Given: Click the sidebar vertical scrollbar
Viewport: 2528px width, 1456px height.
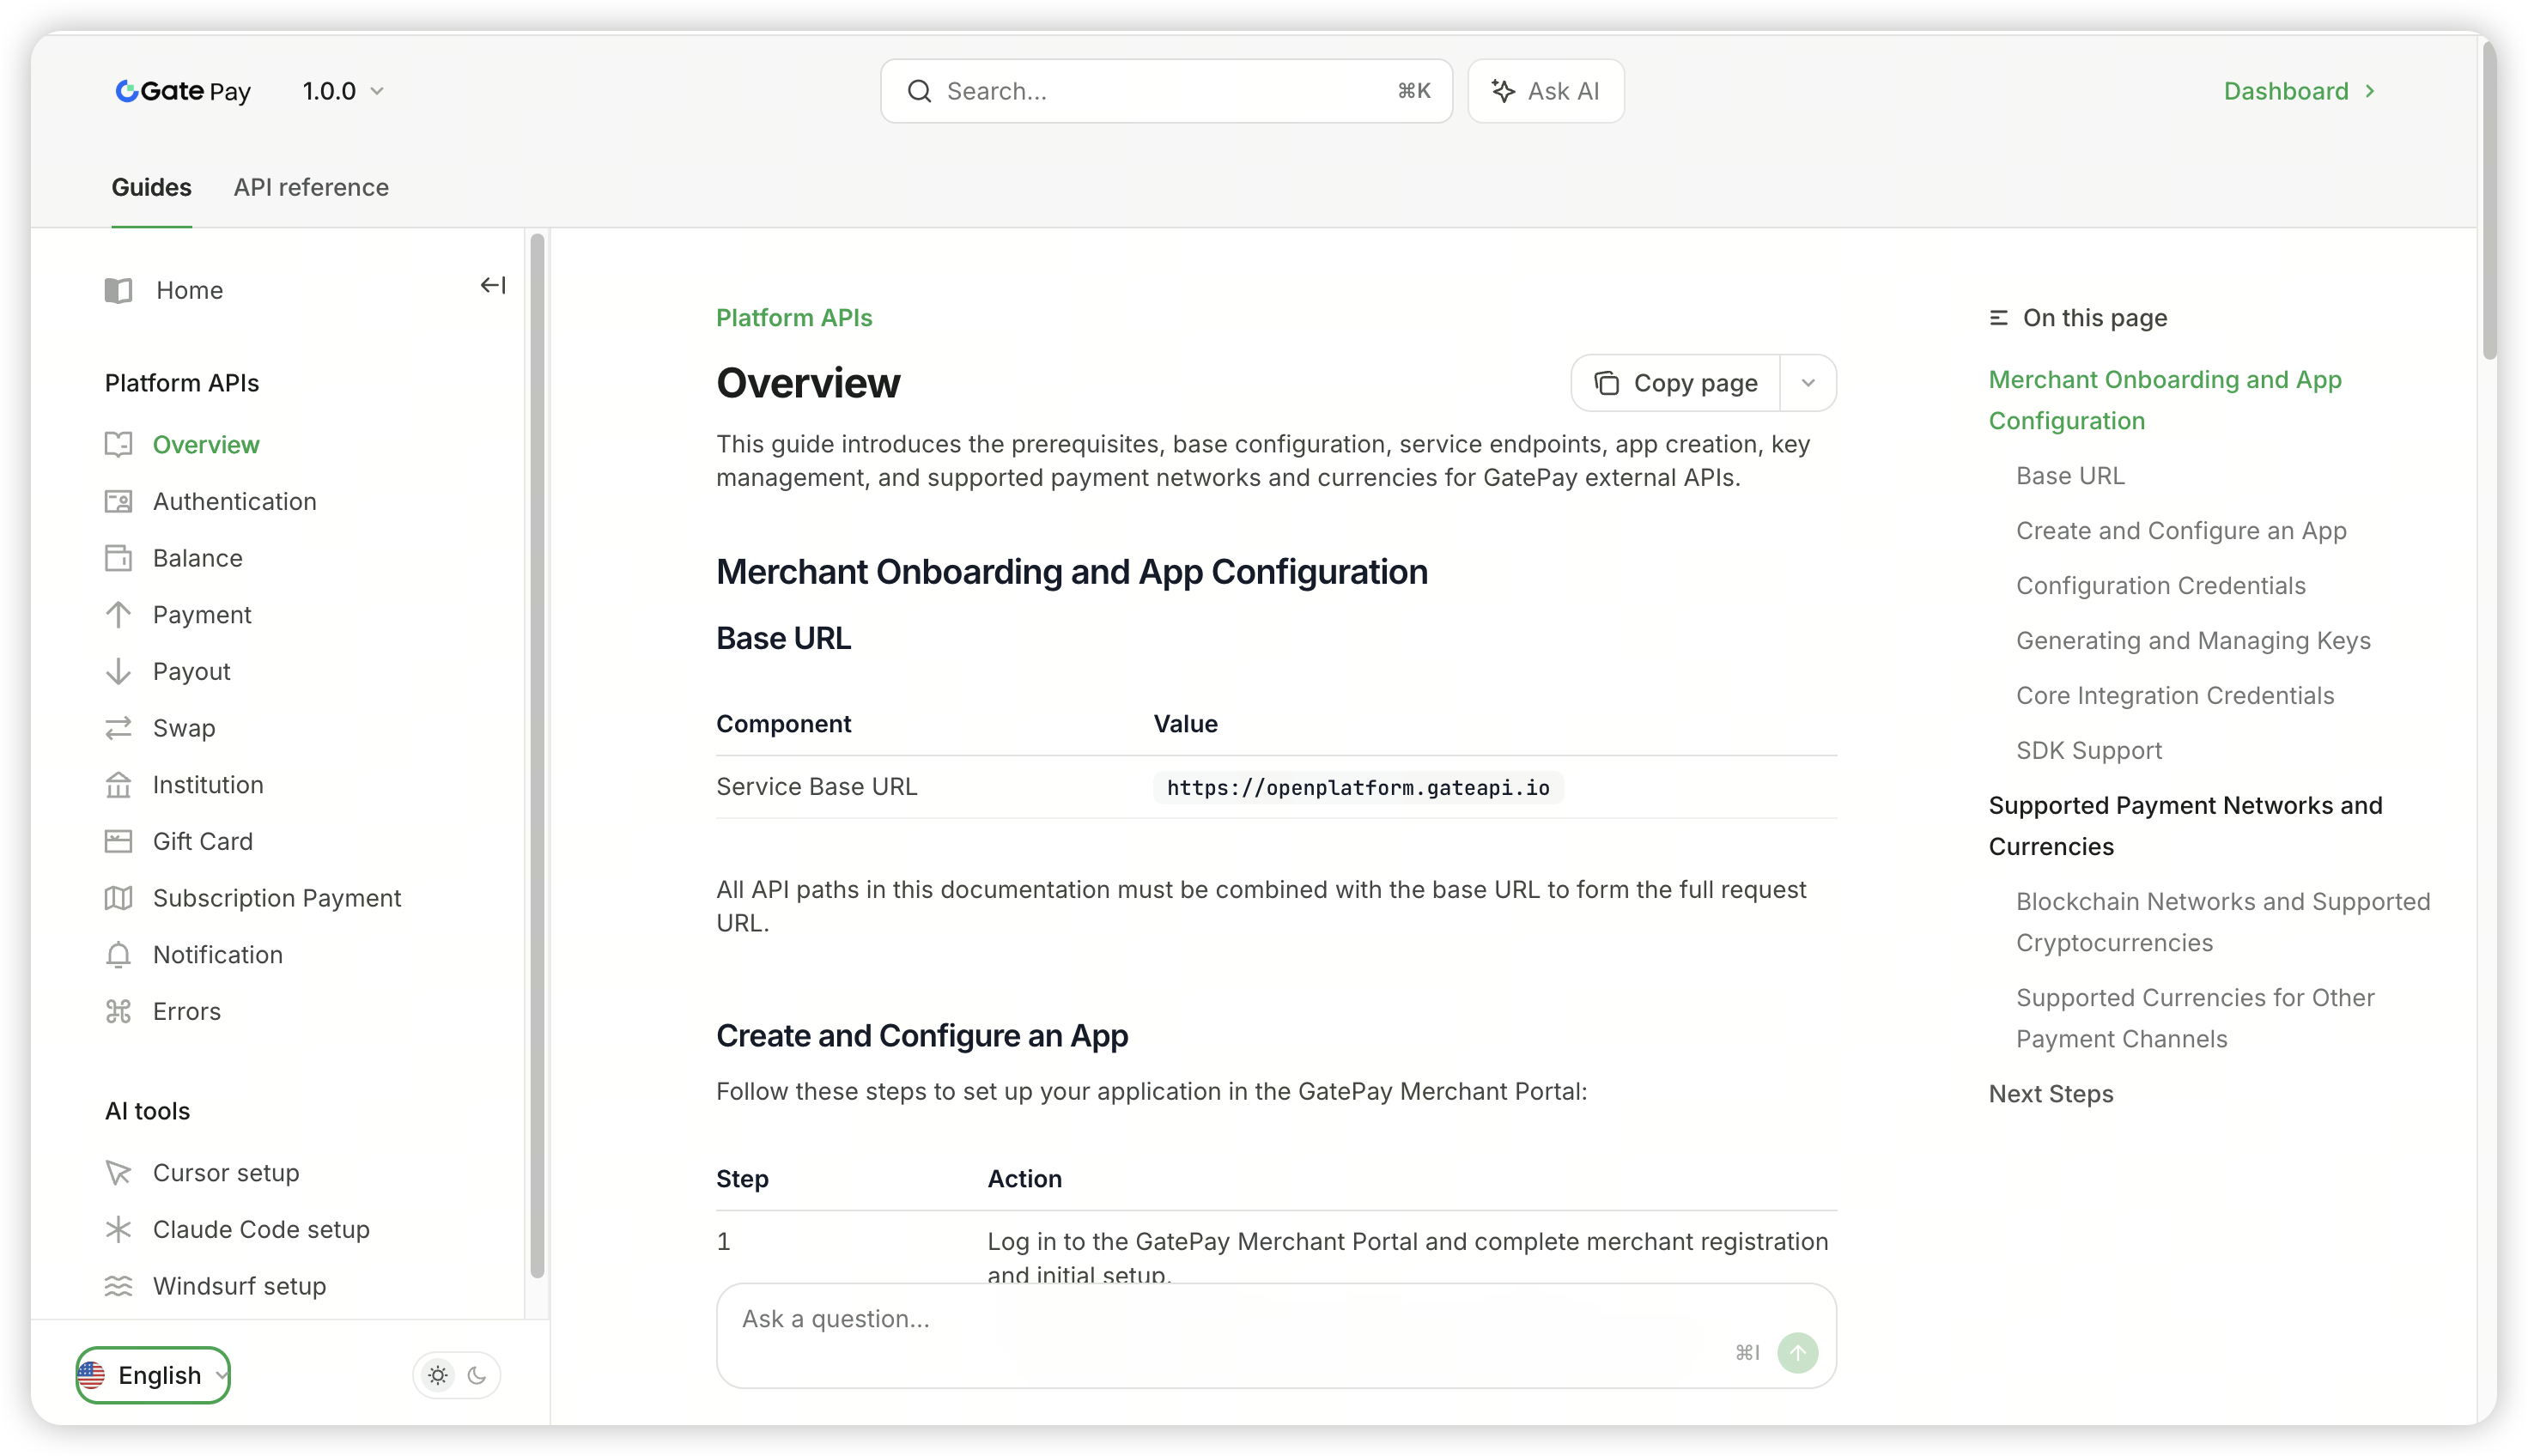Looking at the screenshot, I should click(x=537, y=755).
